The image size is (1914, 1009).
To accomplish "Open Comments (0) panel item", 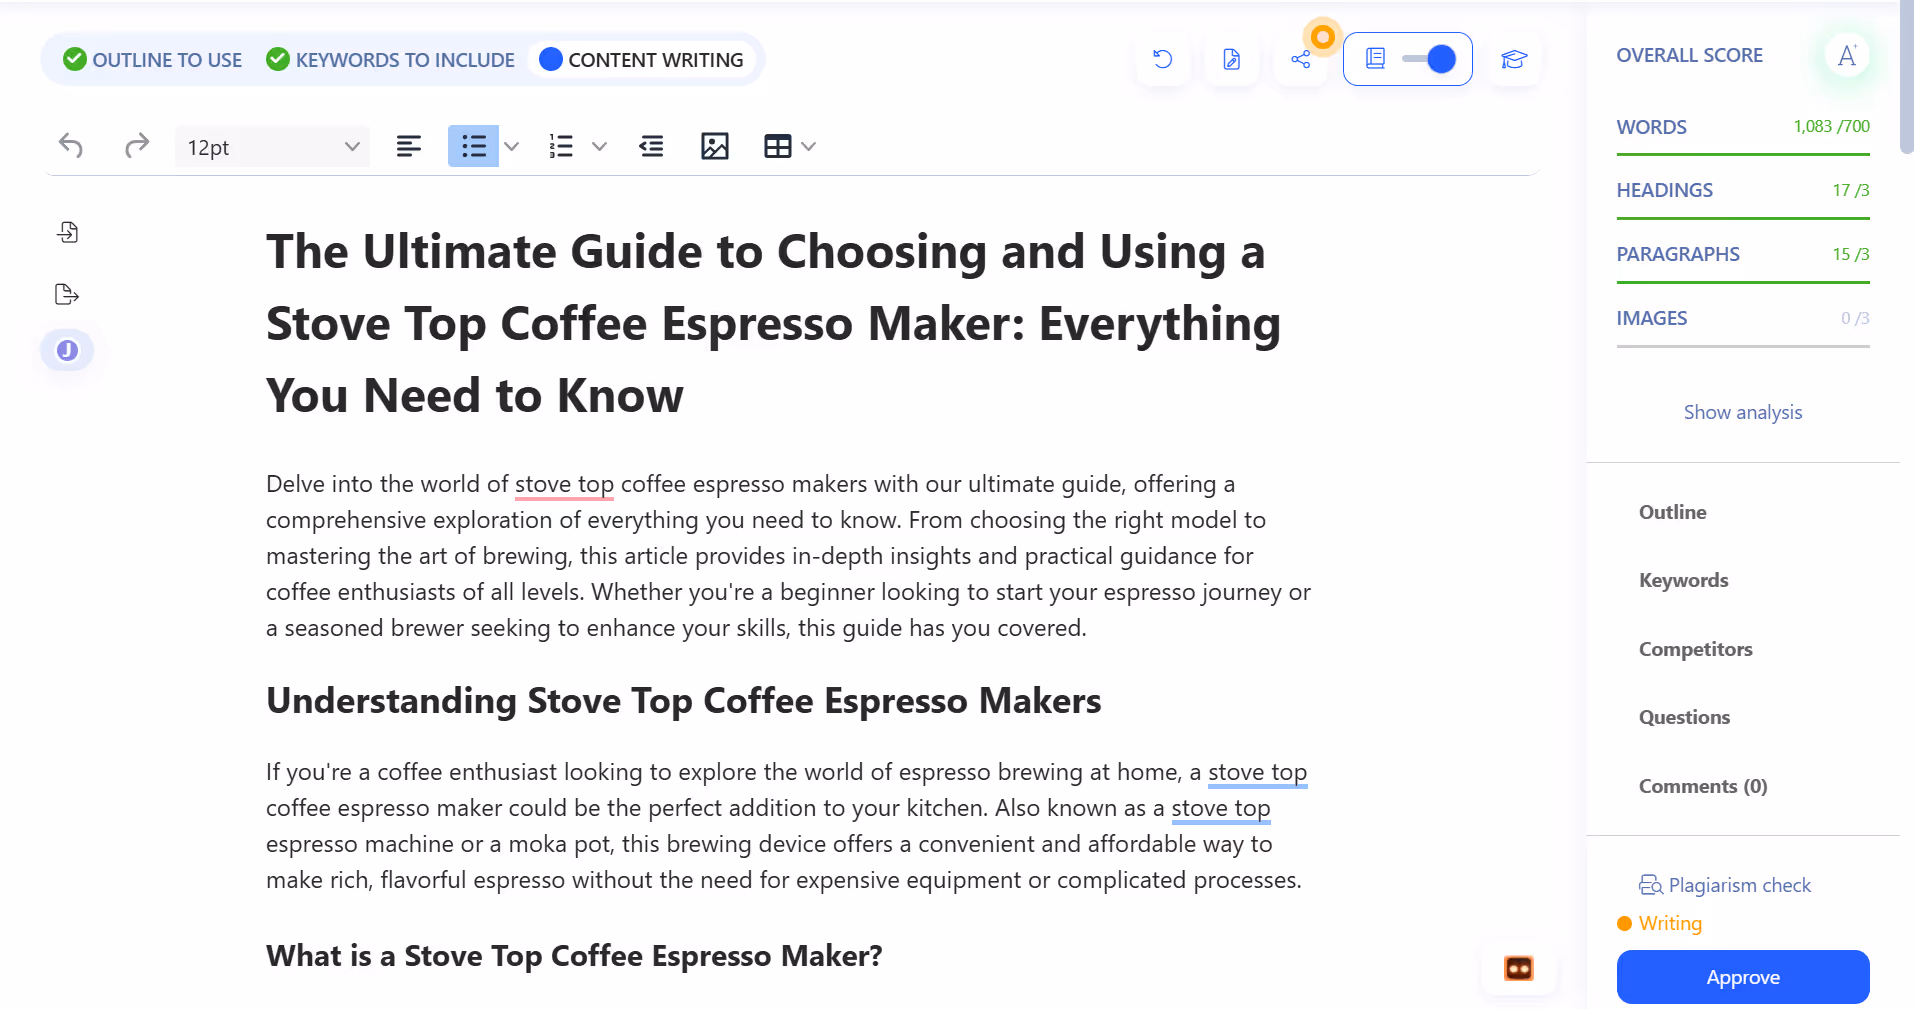I will [1703, 786].
